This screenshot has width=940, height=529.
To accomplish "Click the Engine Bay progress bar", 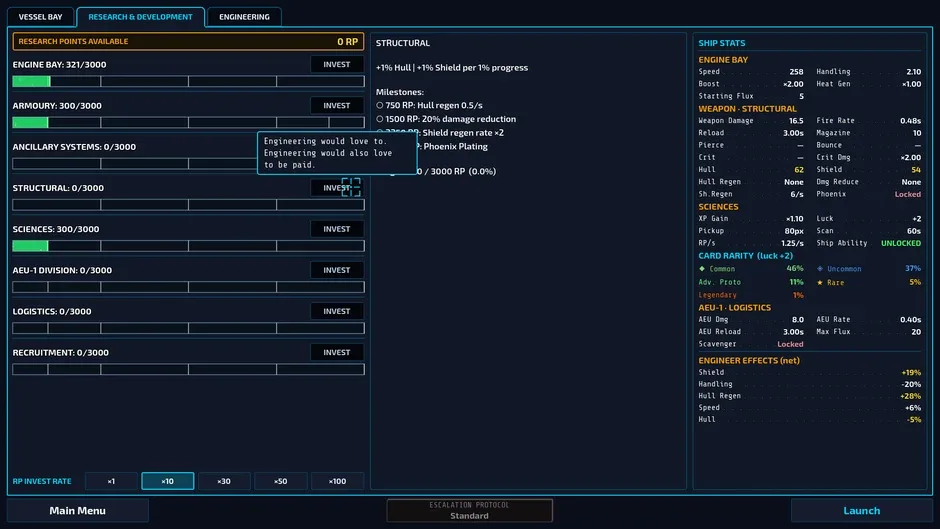I will pos(188,81).
